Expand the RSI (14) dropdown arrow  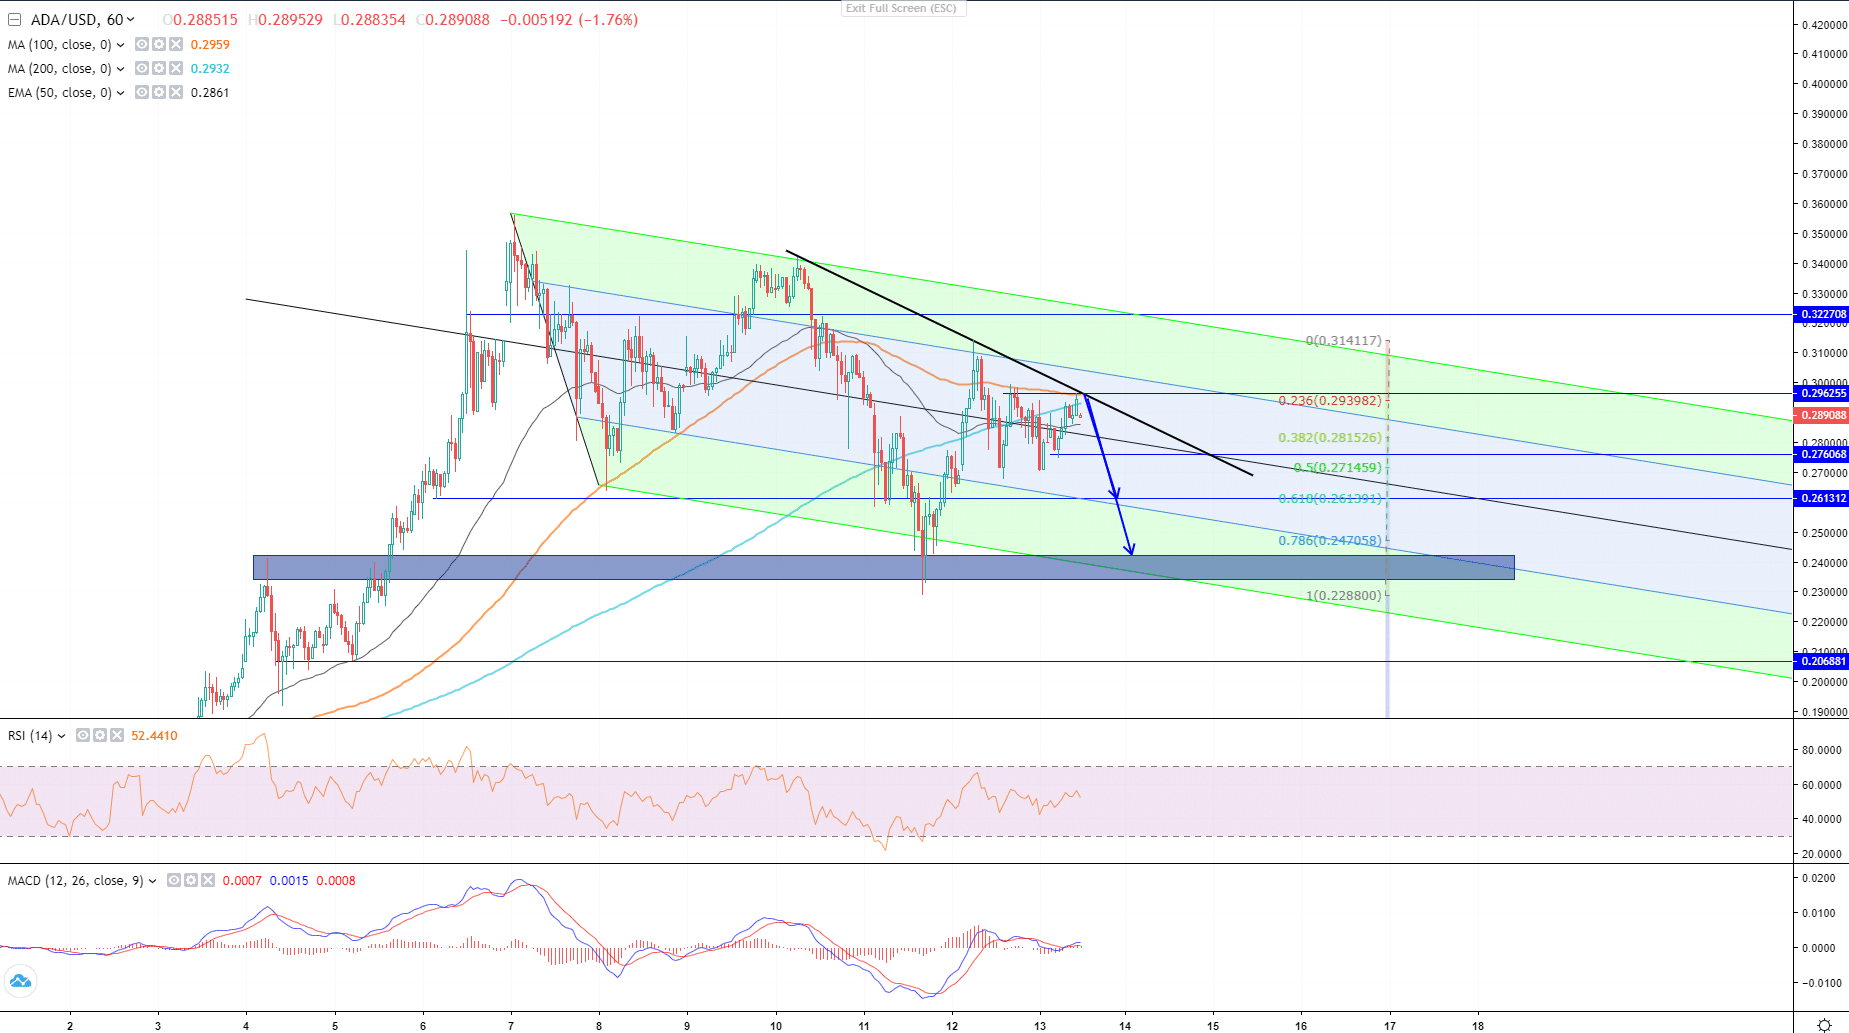pos(62,736)
